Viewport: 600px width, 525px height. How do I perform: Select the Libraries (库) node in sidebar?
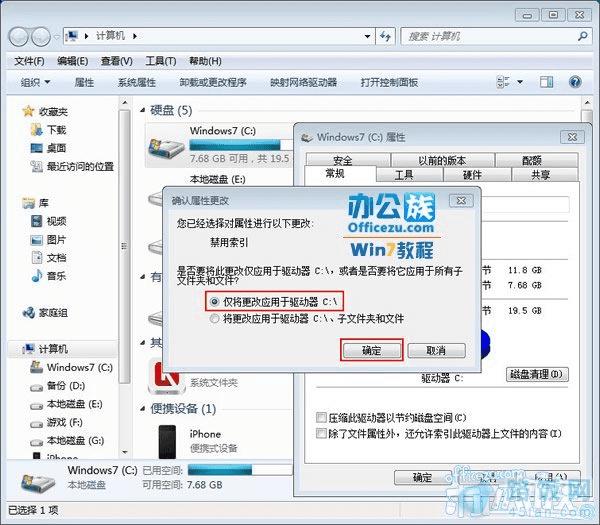coord(35,203)
